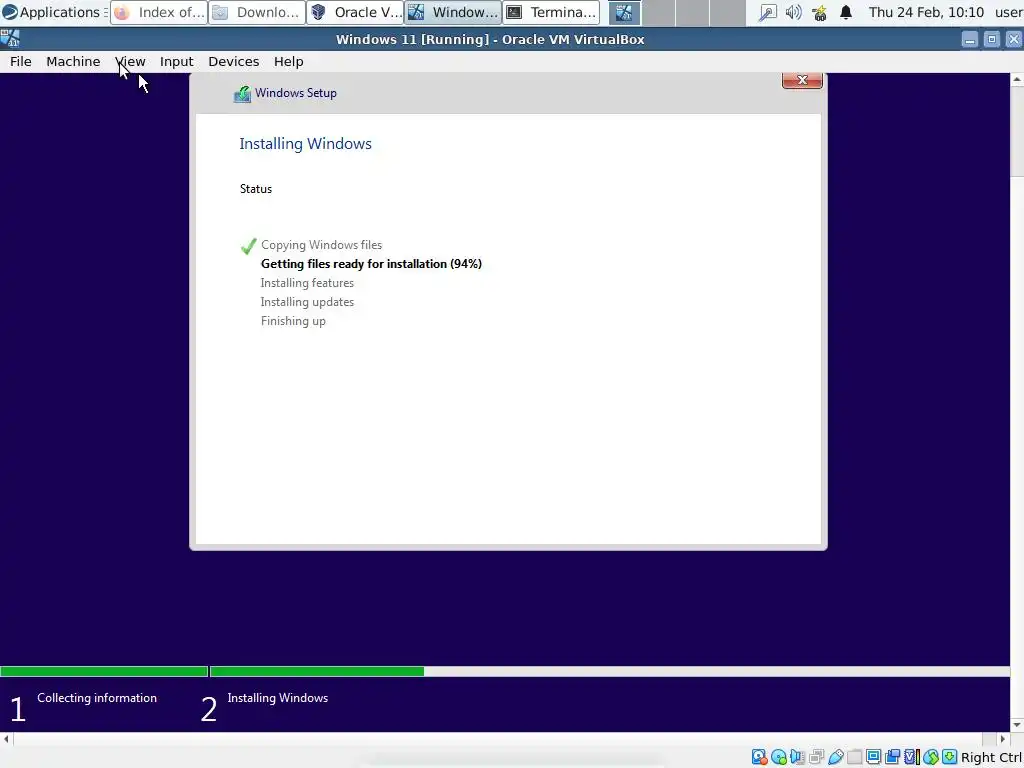Open the File menu in VirtualBox

pyautogui.click(x=20, y=61)
